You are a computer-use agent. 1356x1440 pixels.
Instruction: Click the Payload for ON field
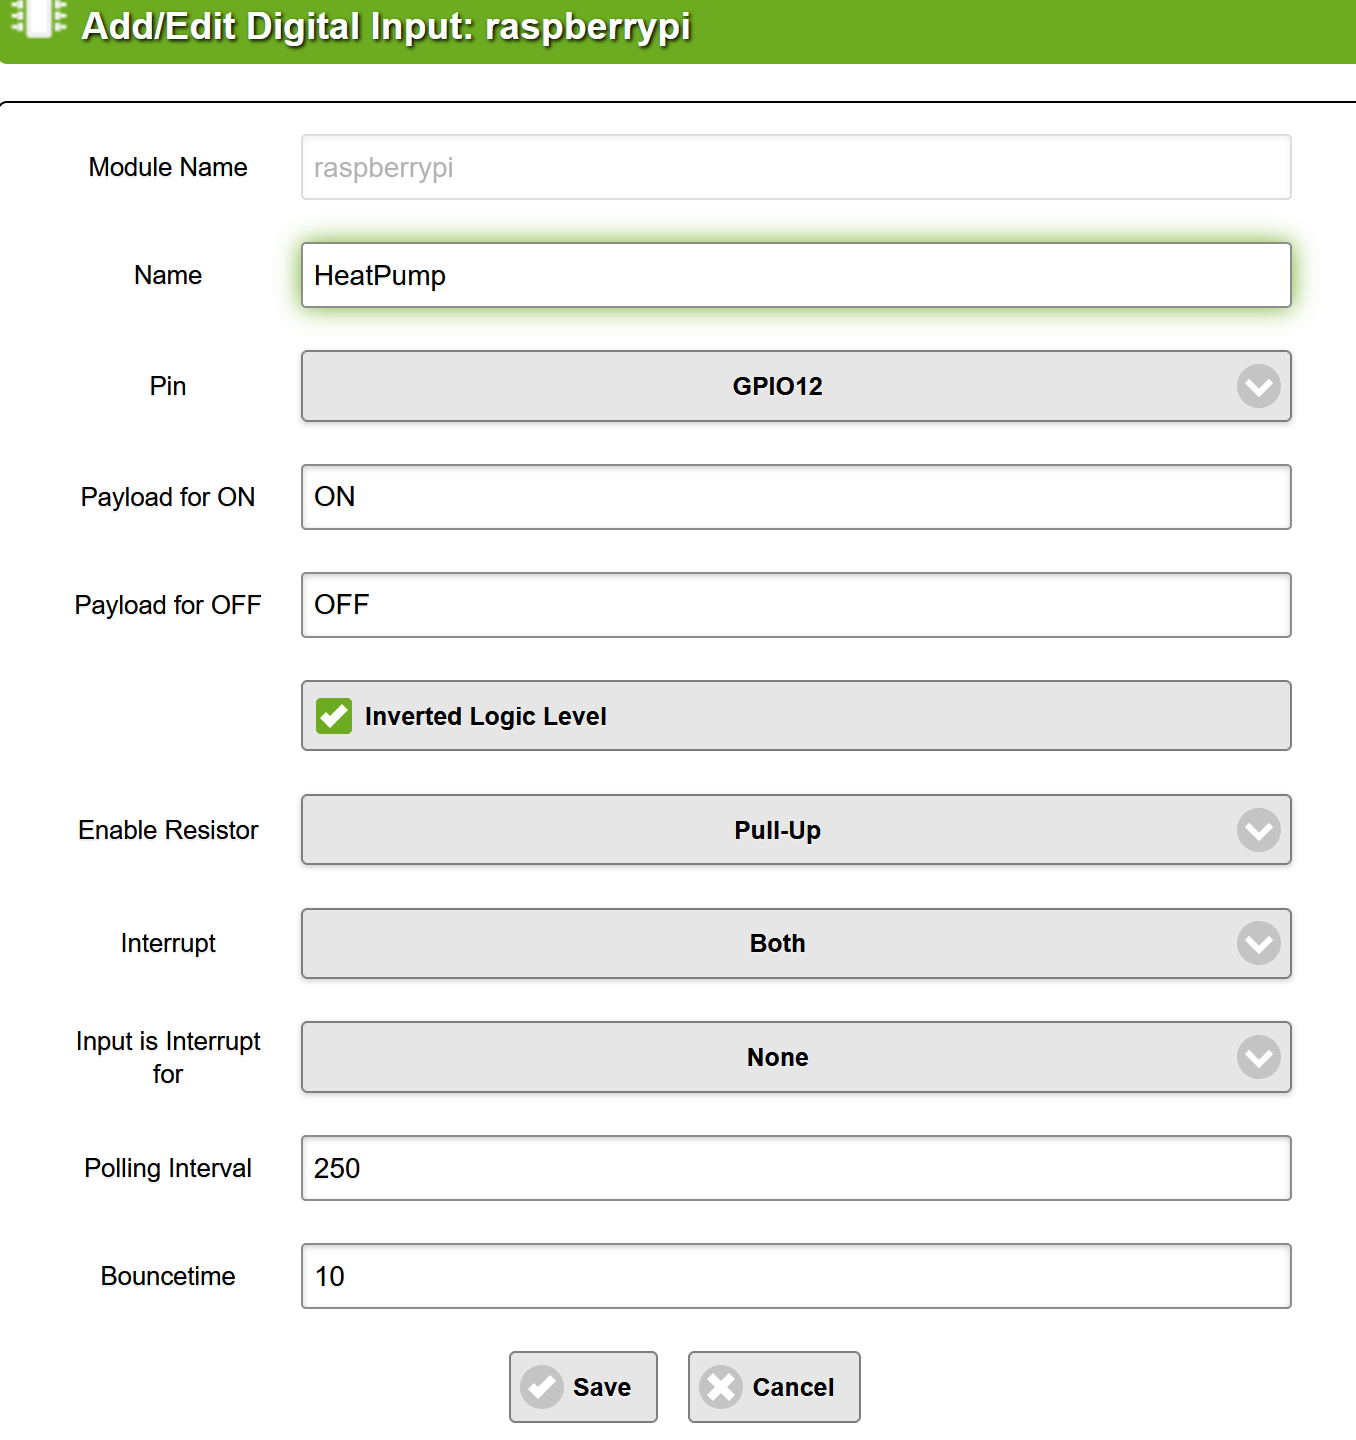click(796, 497)
